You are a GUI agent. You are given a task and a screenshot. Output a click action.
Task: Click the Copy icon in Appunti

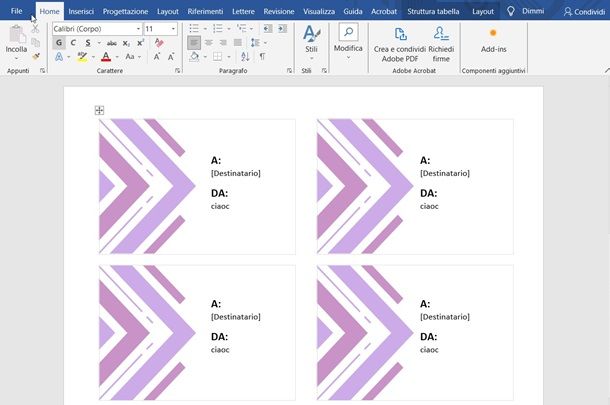tap(35, 42)
